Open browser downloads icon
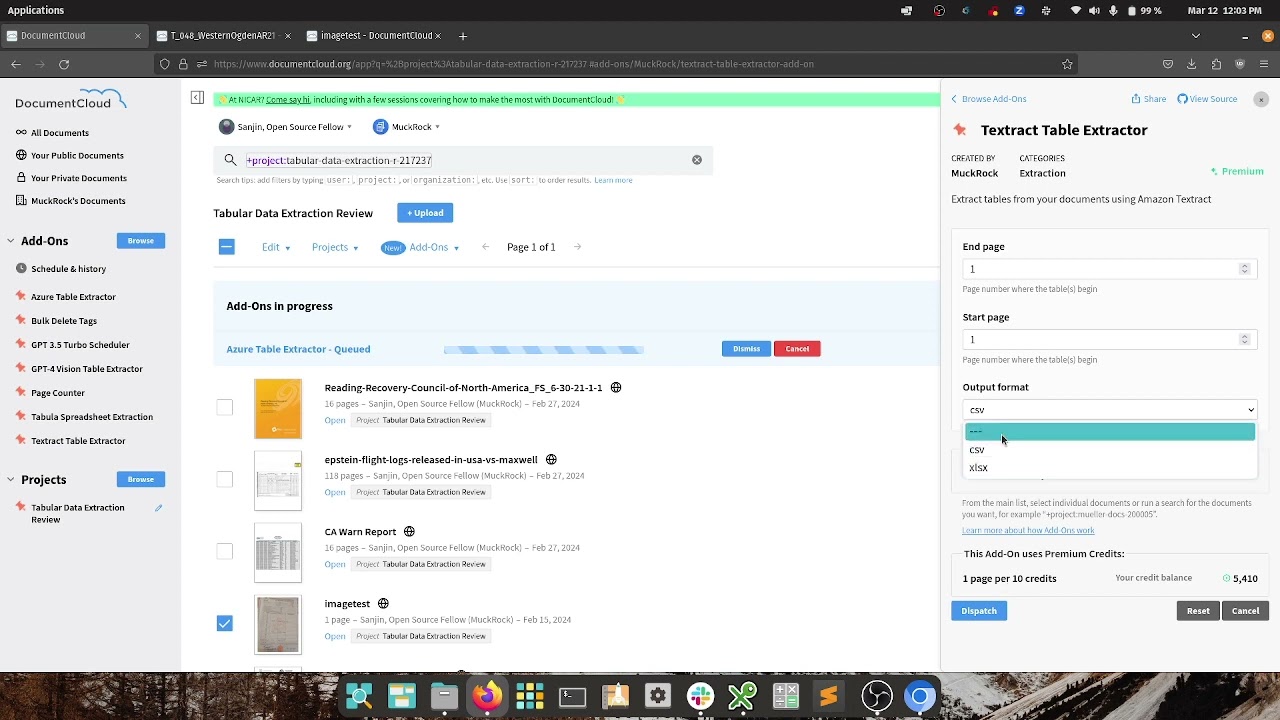Screen dimensions: 1280x720 1191,64
